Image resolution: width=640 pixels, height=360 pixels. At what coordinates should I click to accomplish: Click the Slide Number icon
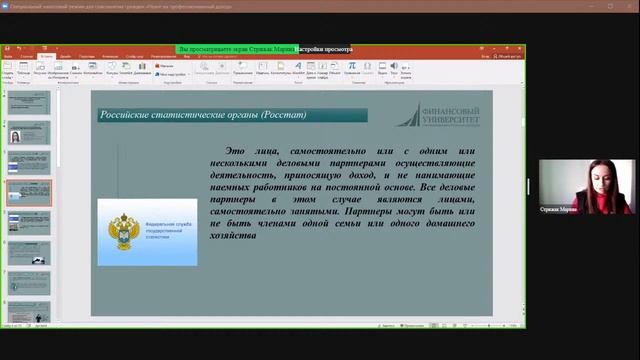(322, 70)
